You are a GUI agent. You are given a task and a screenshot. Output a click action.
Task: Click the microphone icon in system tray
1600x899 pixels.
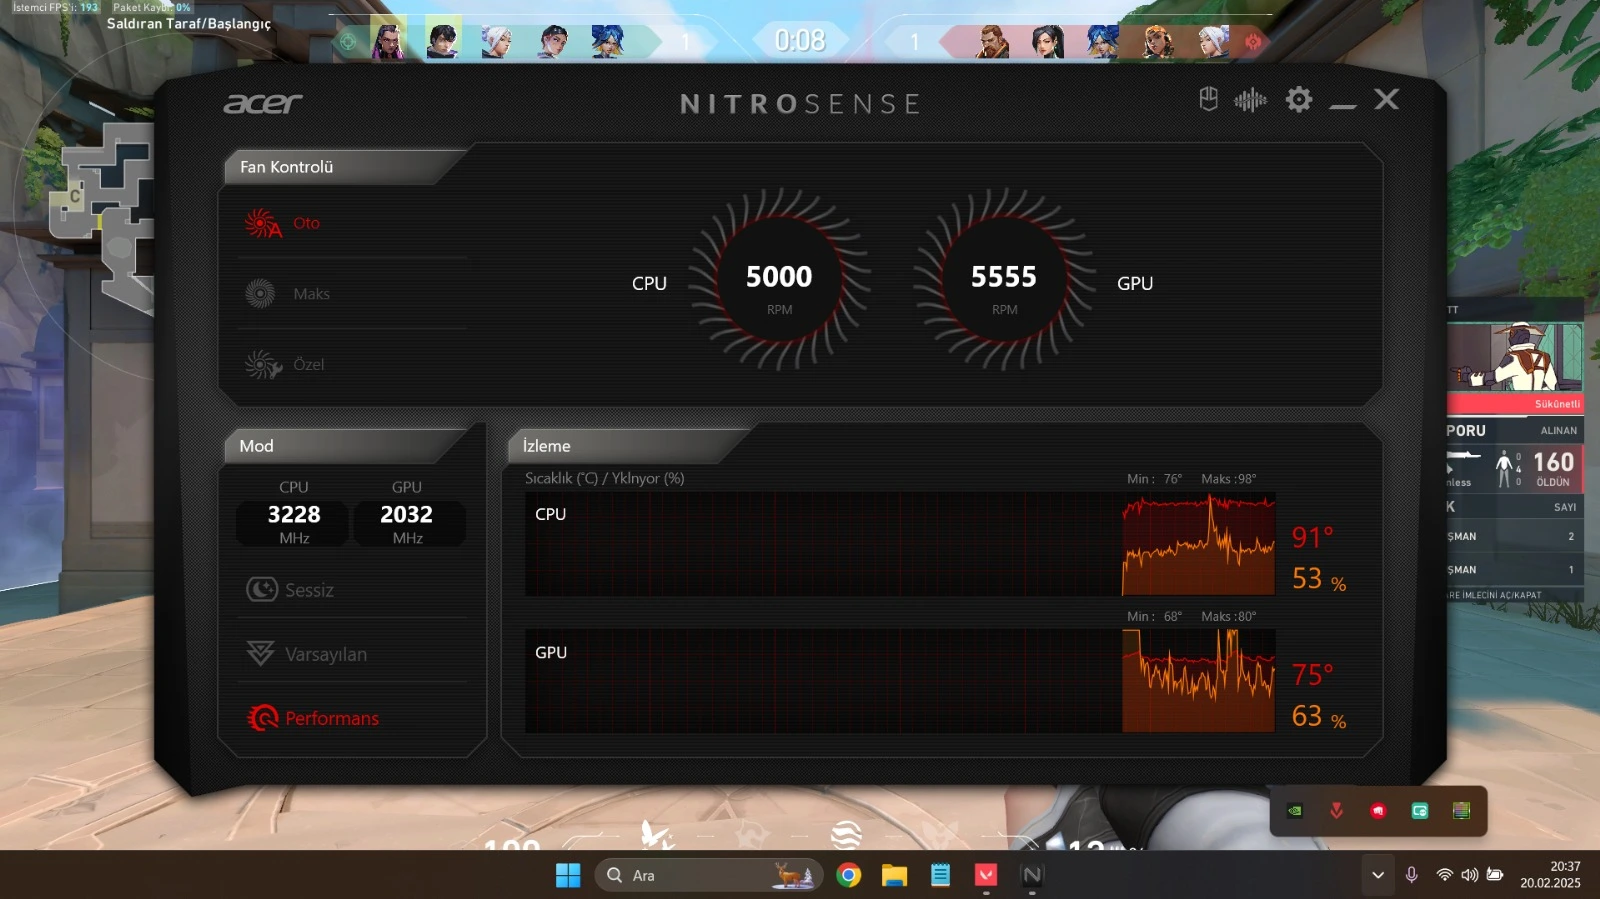[1411, 875]
